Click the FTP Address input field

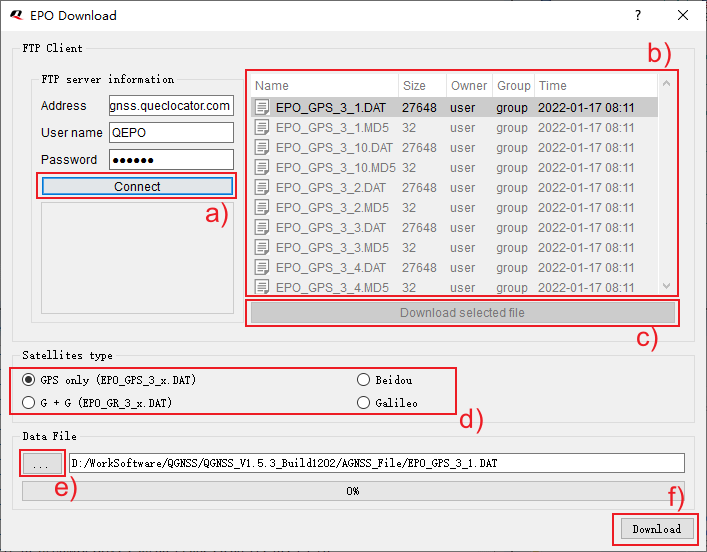(170, 106)
